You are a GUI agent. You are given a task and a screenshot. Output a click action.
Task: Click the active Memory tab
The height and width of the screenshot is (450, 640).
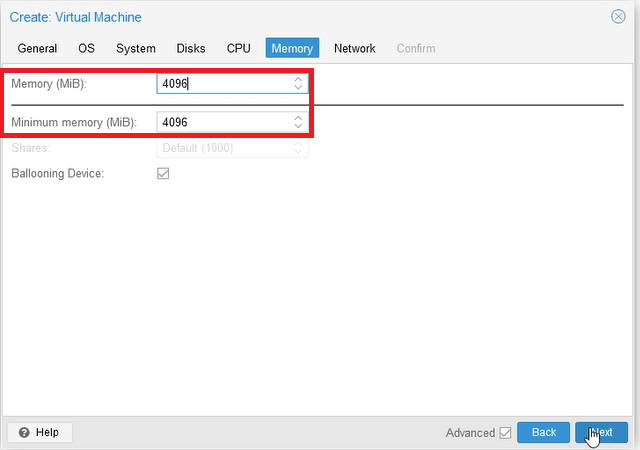pyautogui.click(x=292, y=48)
